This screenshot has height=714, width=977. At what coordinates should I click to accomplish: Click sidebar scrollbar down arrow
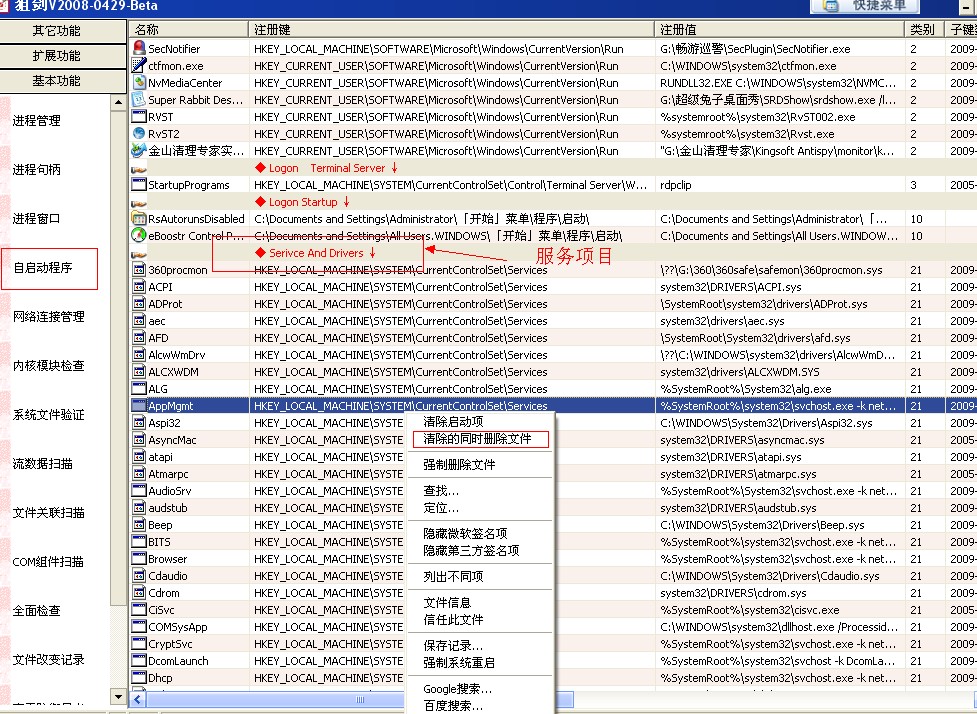tap(119, 696)
